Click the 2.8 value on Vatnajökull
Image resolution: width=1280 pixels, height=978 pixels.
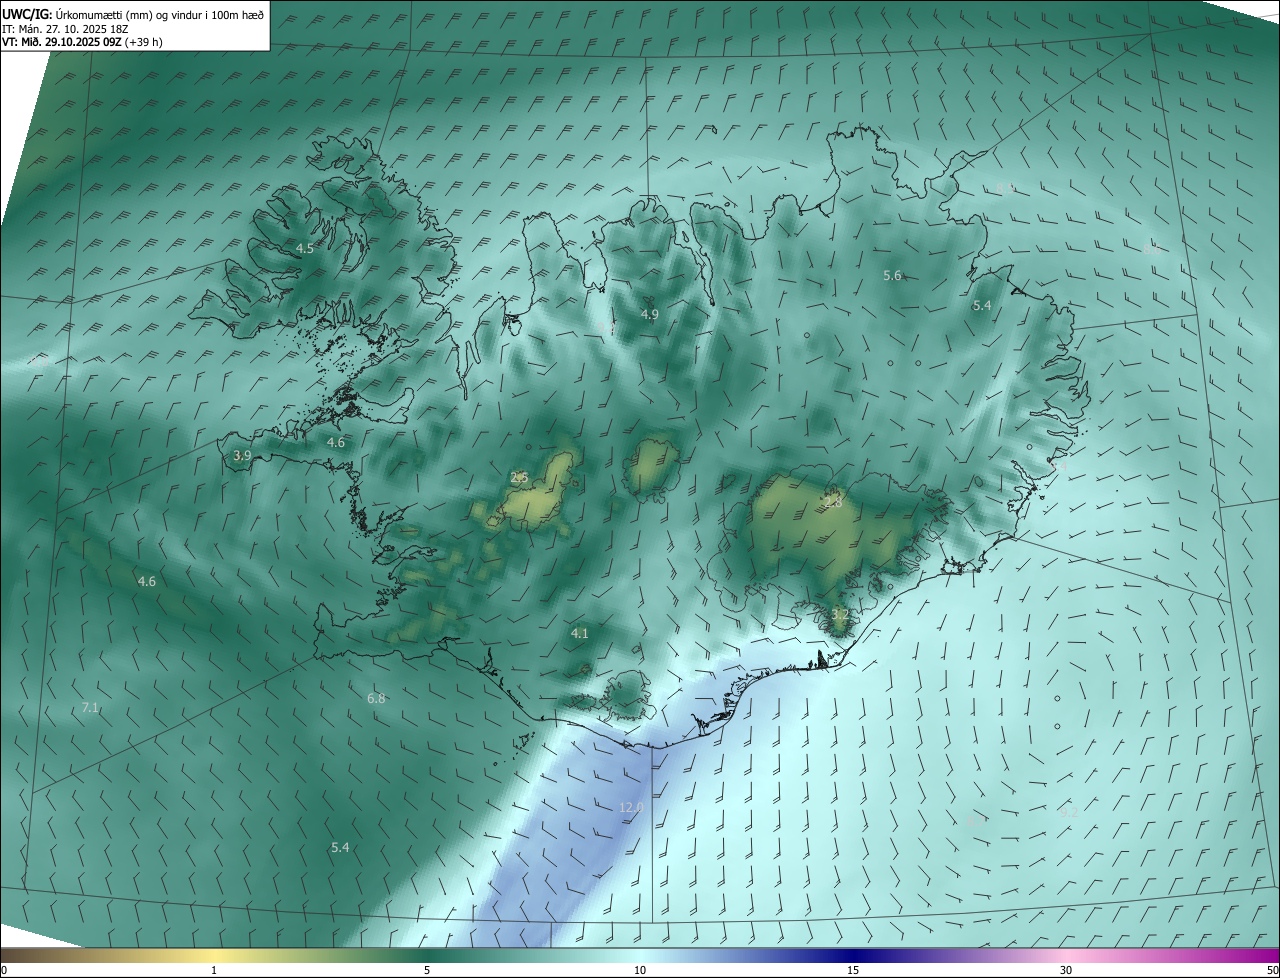[x=833, y=502]
